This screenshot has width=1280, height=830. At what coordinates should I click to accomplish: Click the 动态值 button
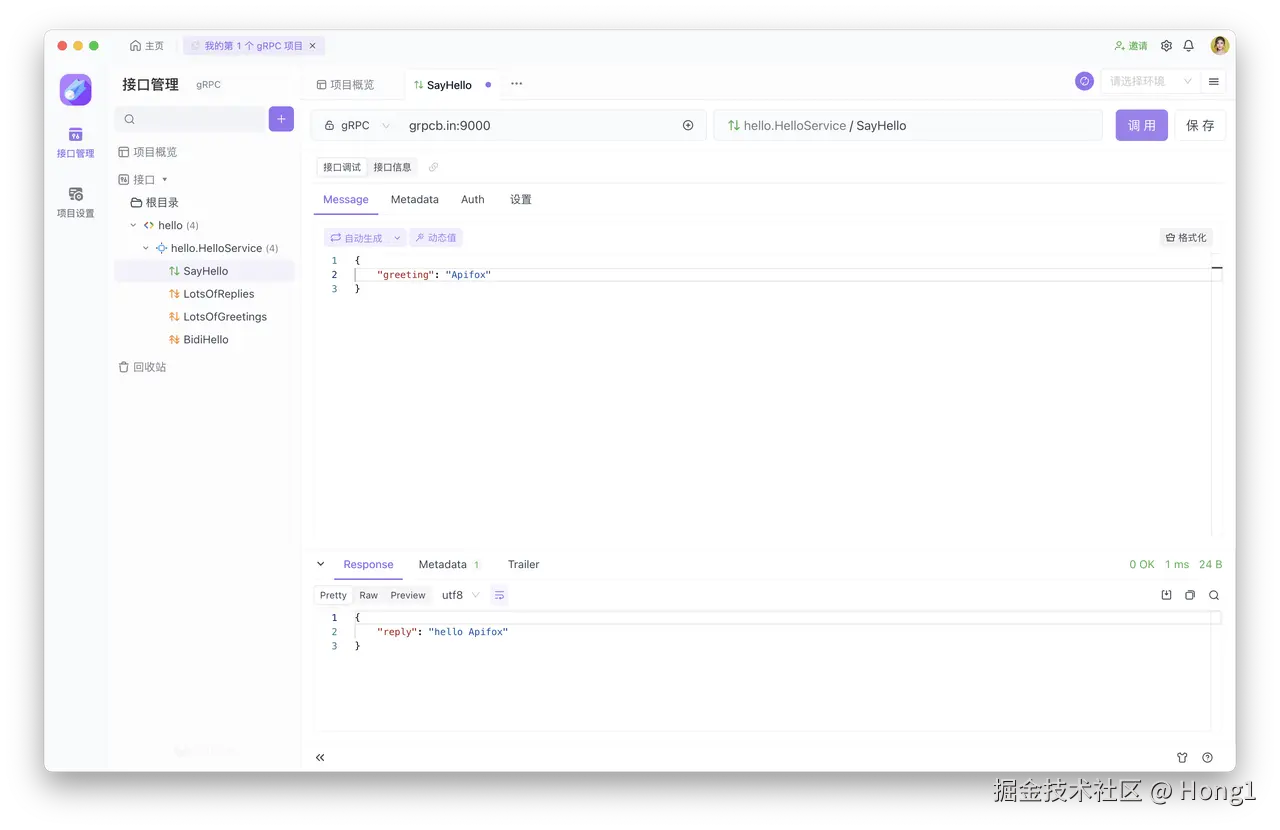[436, 238]
